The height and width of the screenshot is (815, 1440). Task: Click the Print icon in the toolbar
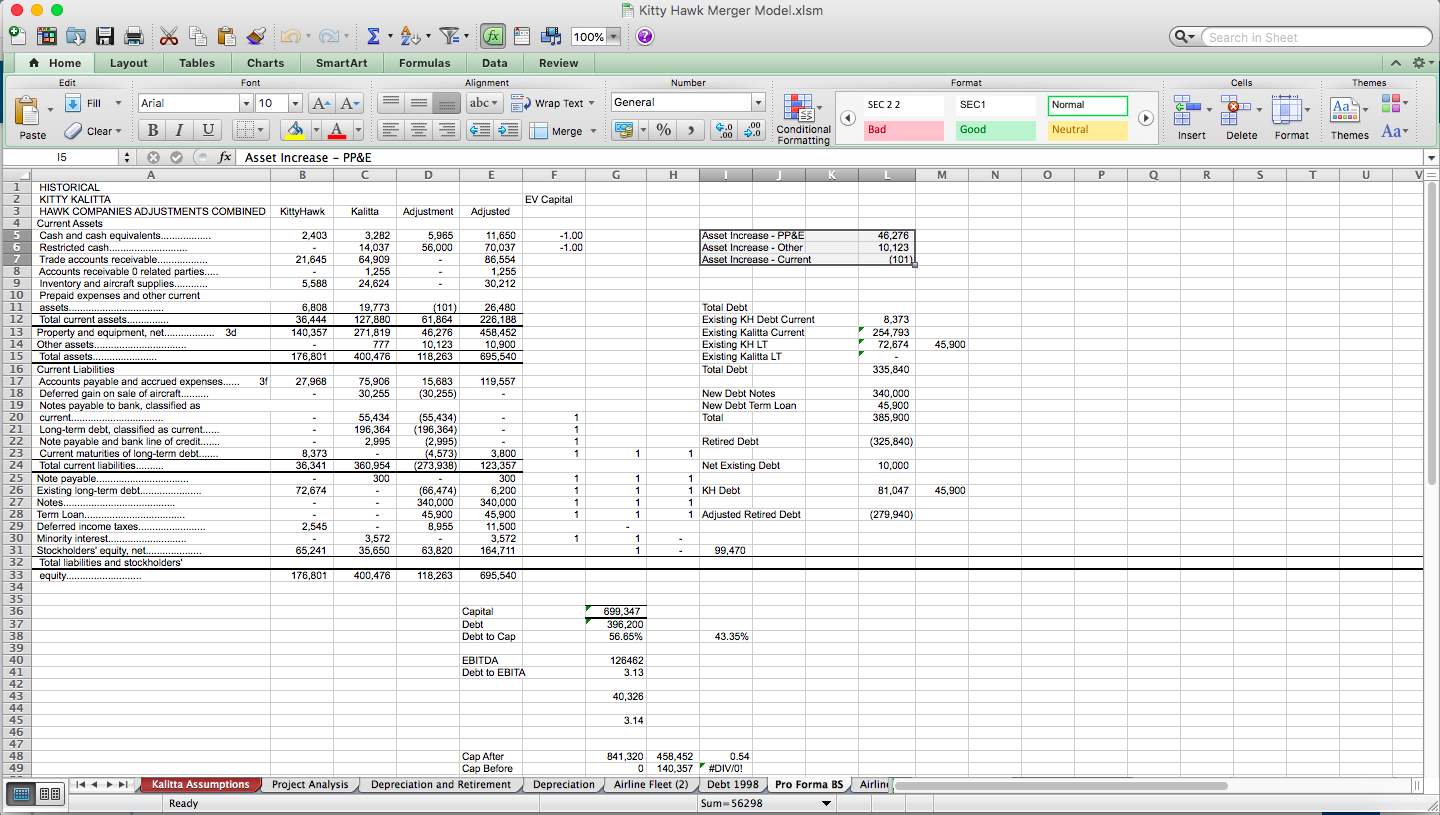tap(132, 35)
